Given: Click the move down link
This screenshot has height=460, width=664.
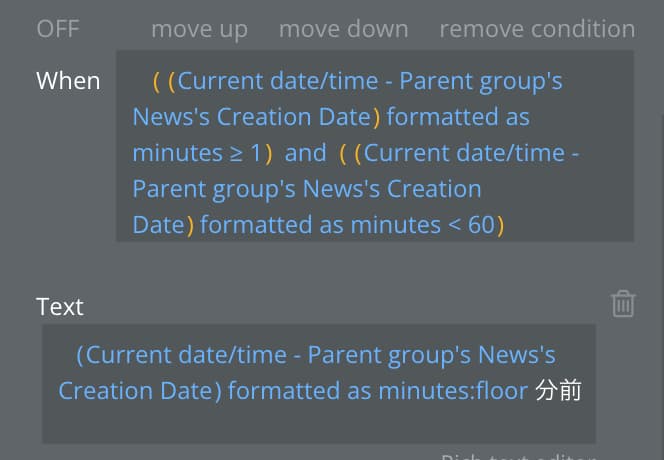Looking at the screenshot, I should (x=343, y=29).
